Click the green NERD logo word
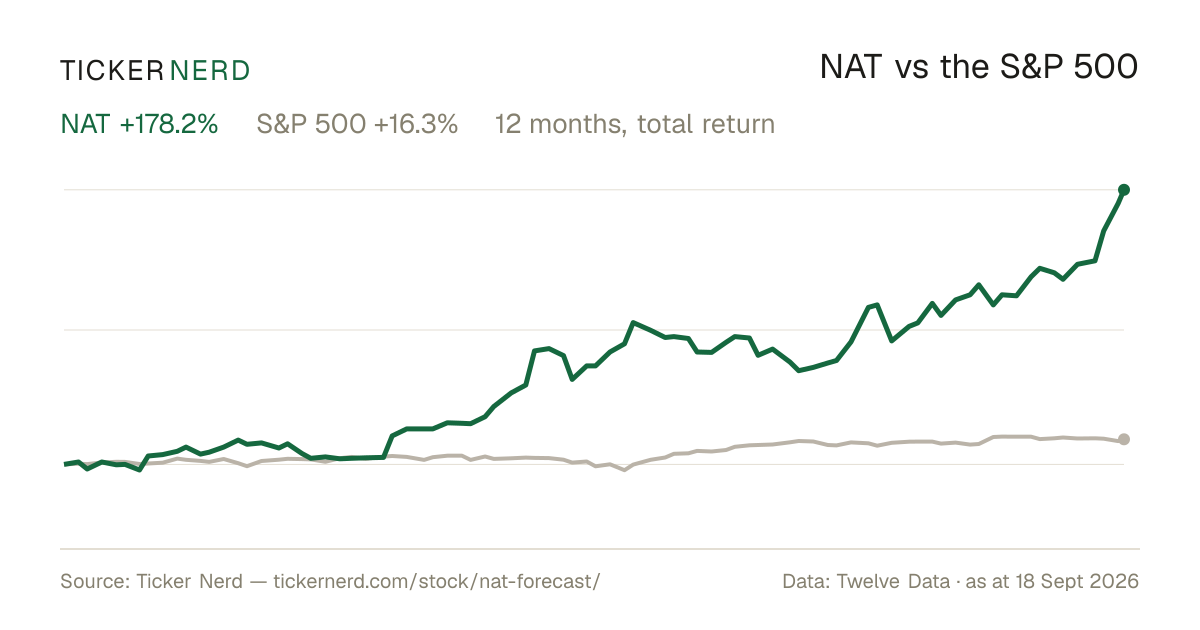Image resolution: width=1200 pixels, height=630 pixels. (210, 70)
